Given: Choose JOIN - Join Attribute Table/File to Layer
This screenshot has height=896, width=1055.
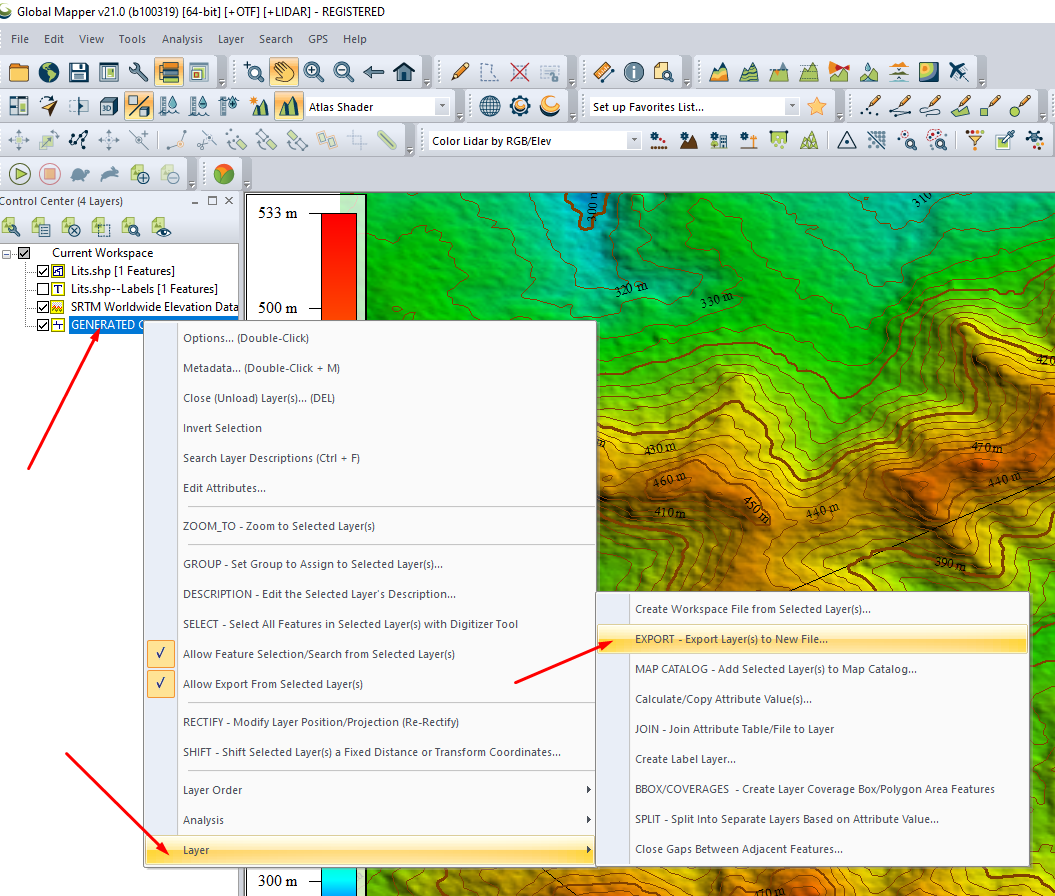Looking at the screenshot, I should click(x=812, y=729).
